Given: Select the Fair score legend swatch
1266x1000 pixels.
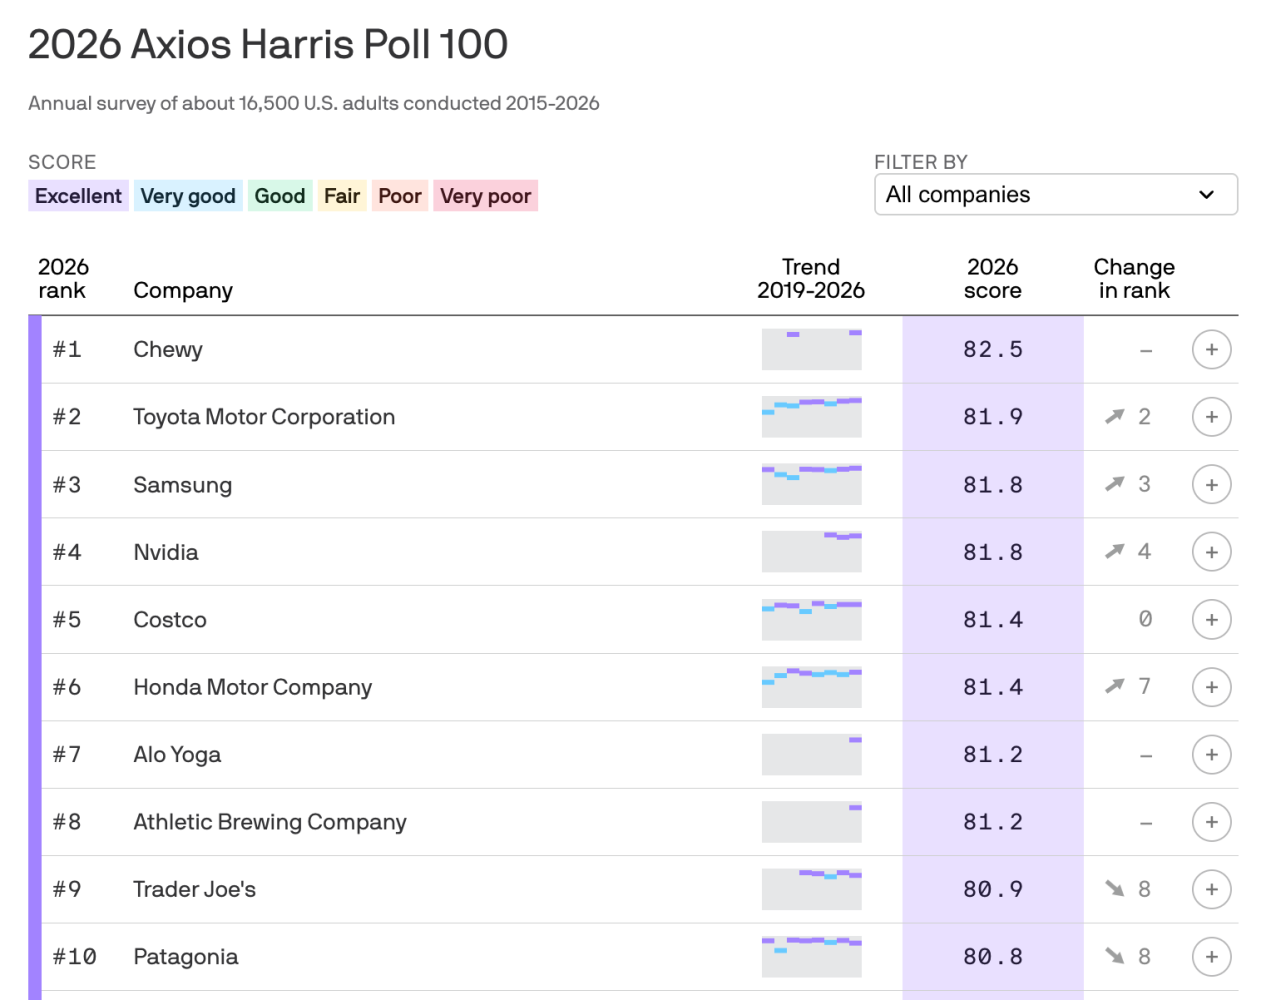Looking at the screenshot, I should [342, 196].
